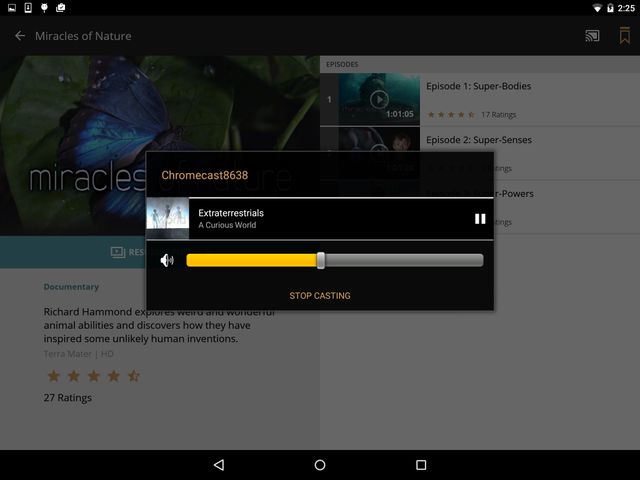640x480 pixels.
Task: Tap the Chromecast8638 device title
Action: click(x=205, y=175)
